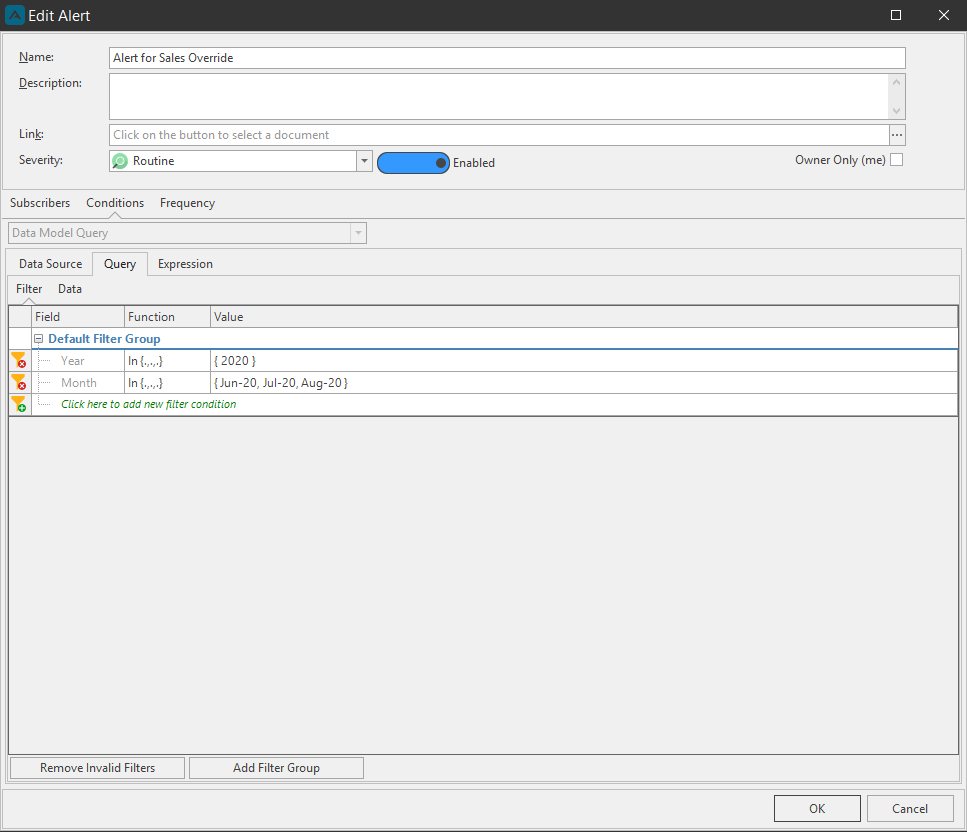Click into the Description text area
967x832 pixels.
pos(499,97)
